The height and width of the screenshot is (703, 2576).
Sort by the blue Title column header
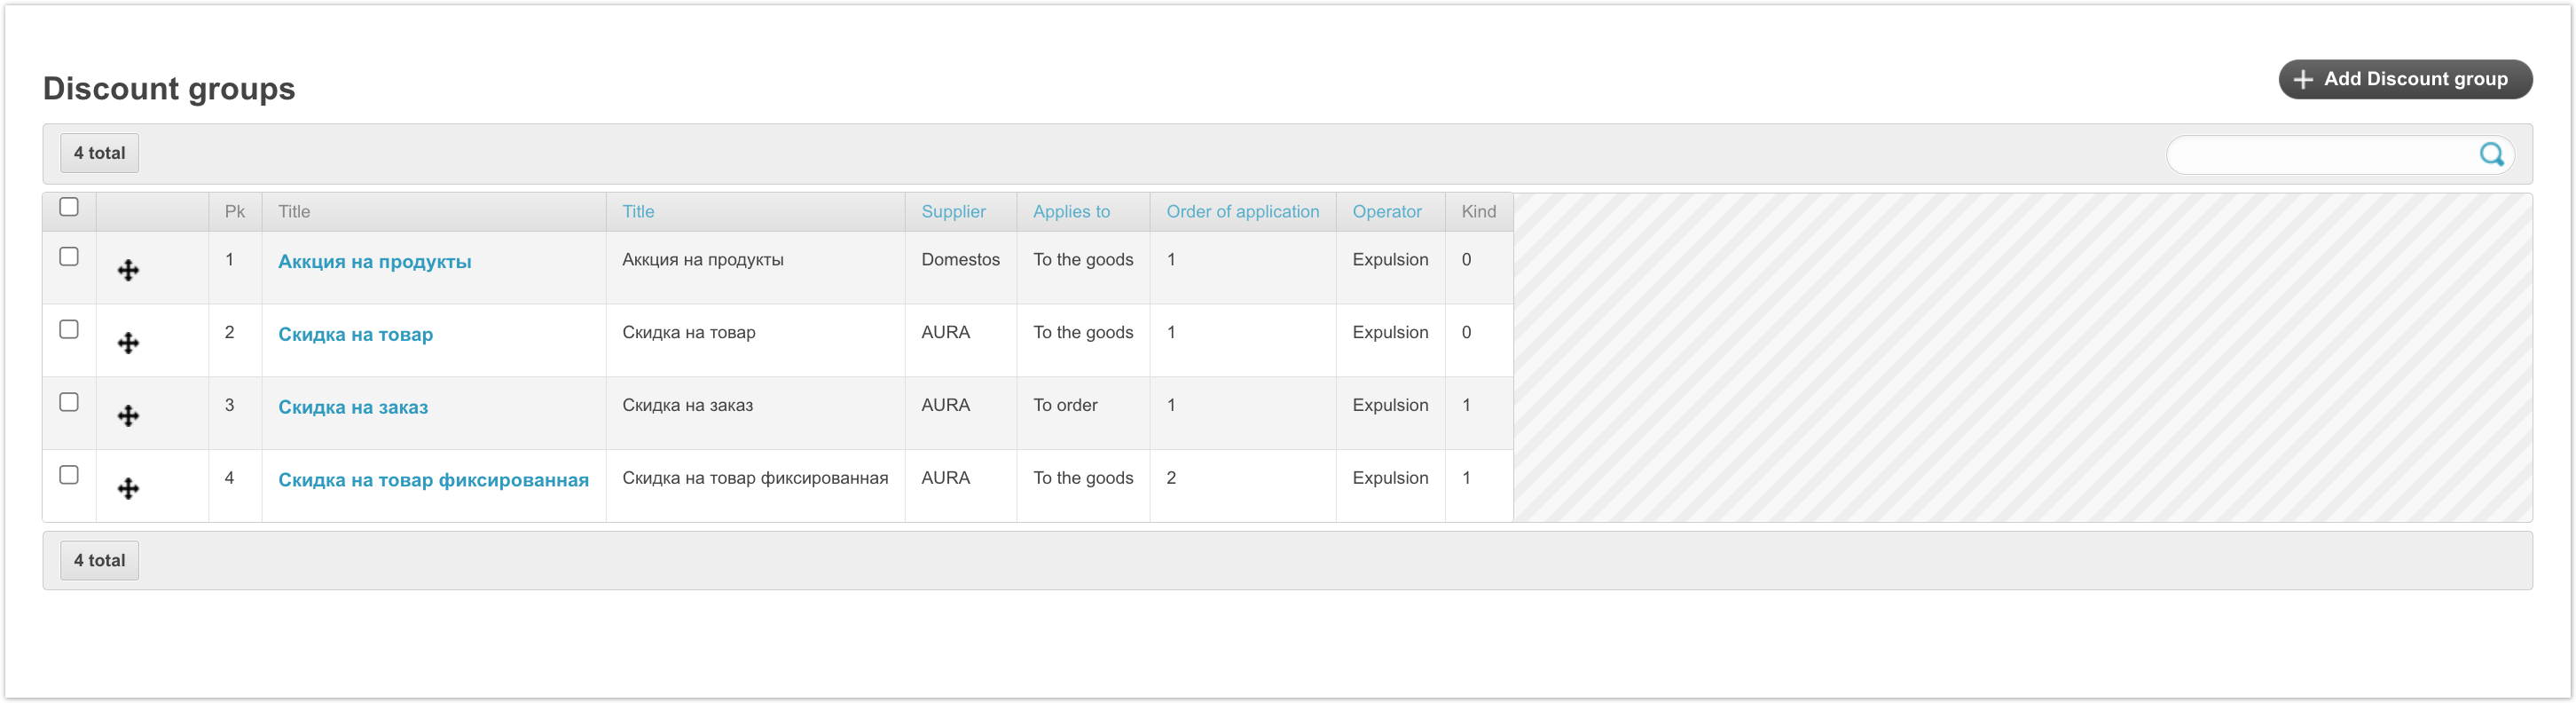point(638,212)
